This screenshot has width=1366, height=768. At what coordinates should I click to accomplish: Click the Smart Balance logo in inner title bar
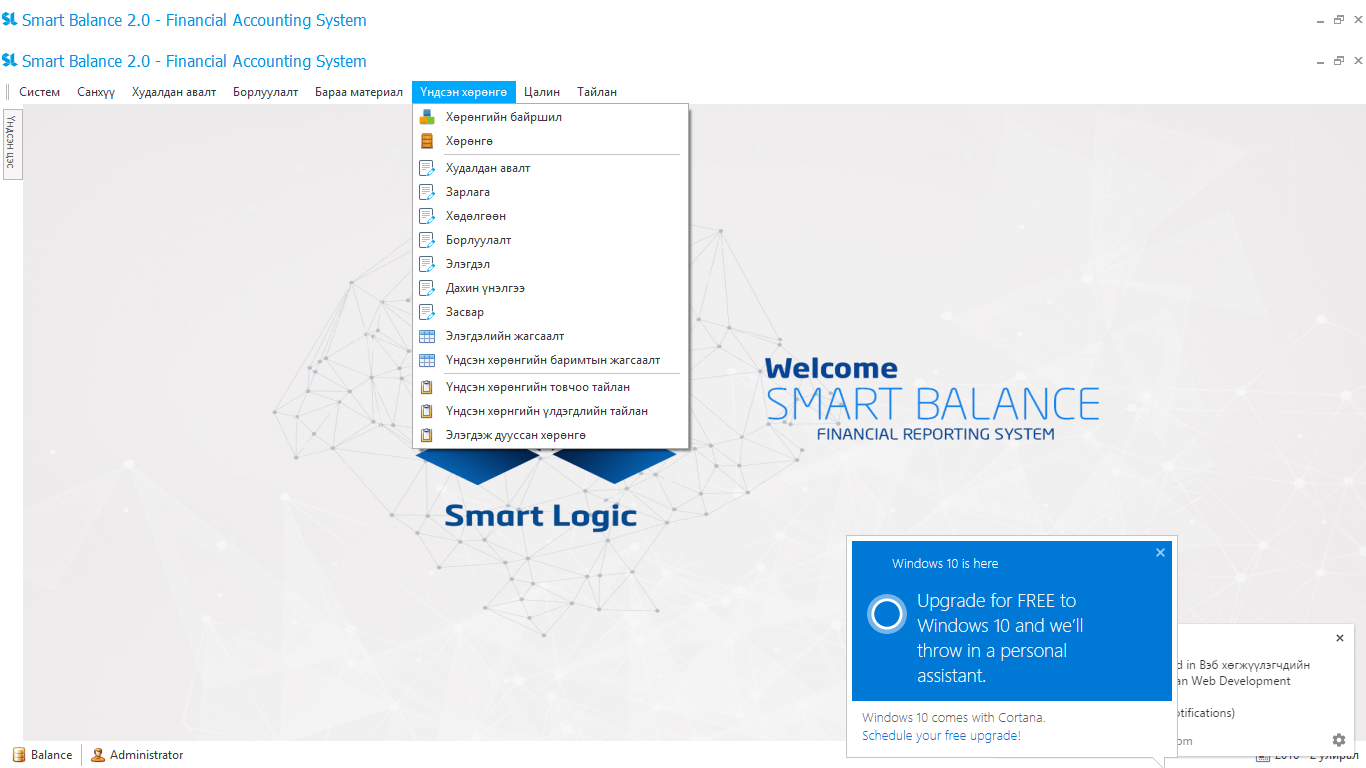9,61
